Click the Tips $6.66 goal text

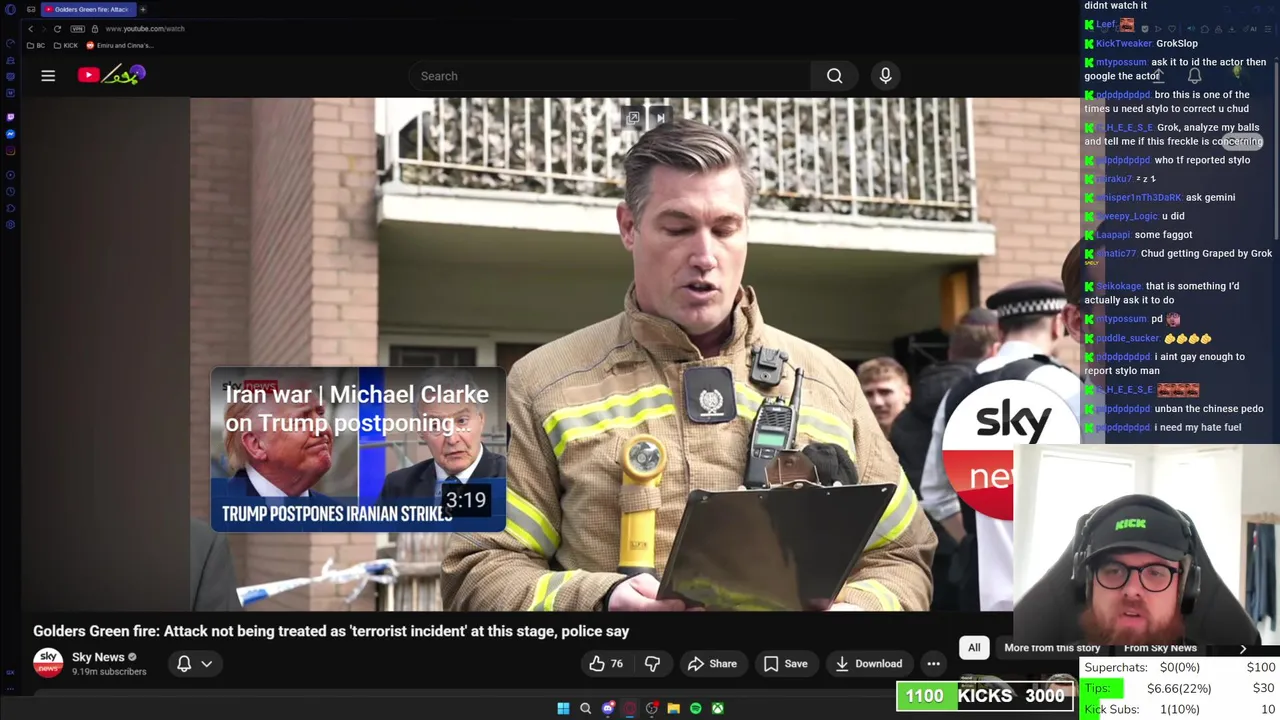pos(1148,688)
